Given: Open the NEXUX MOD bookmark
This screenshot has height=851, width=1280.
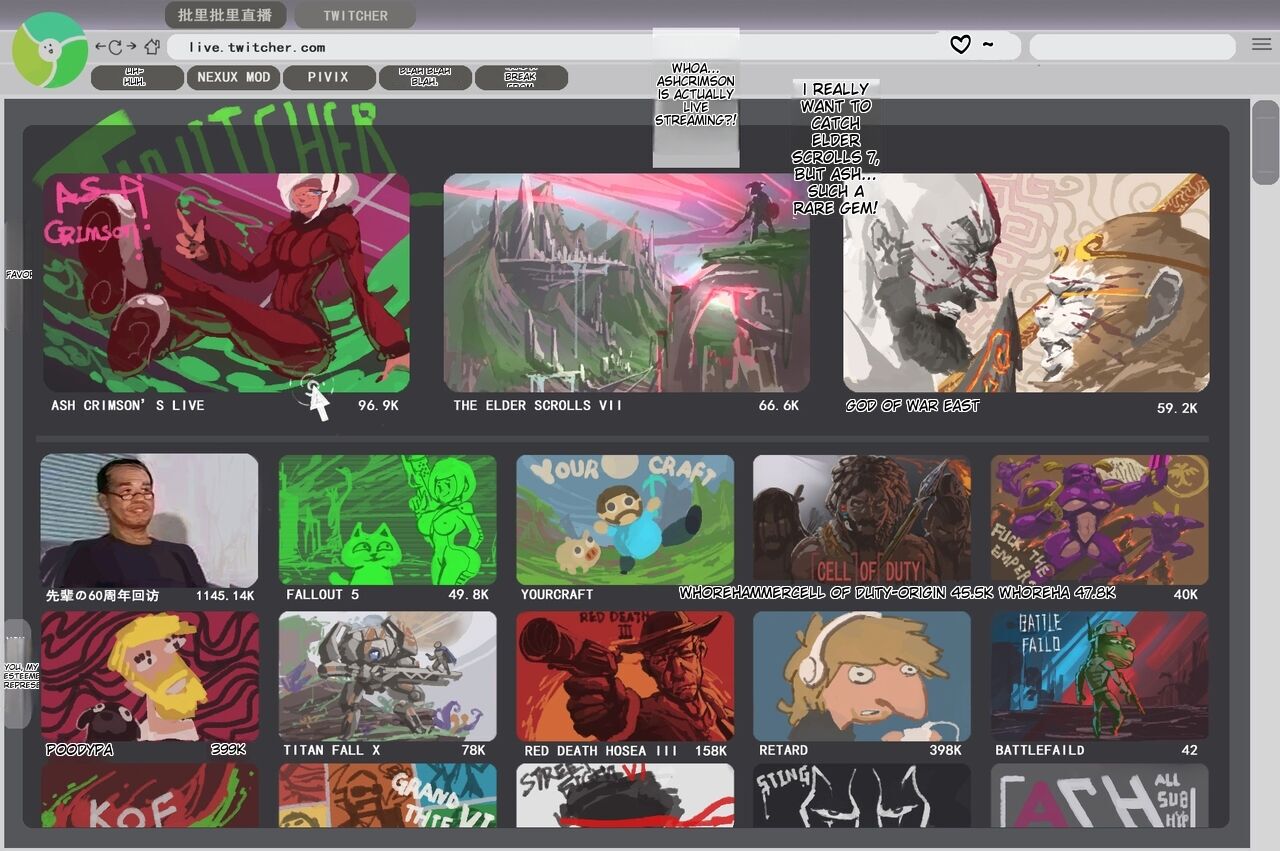Looking at the screenshot, I should click(x=233, y=77).
